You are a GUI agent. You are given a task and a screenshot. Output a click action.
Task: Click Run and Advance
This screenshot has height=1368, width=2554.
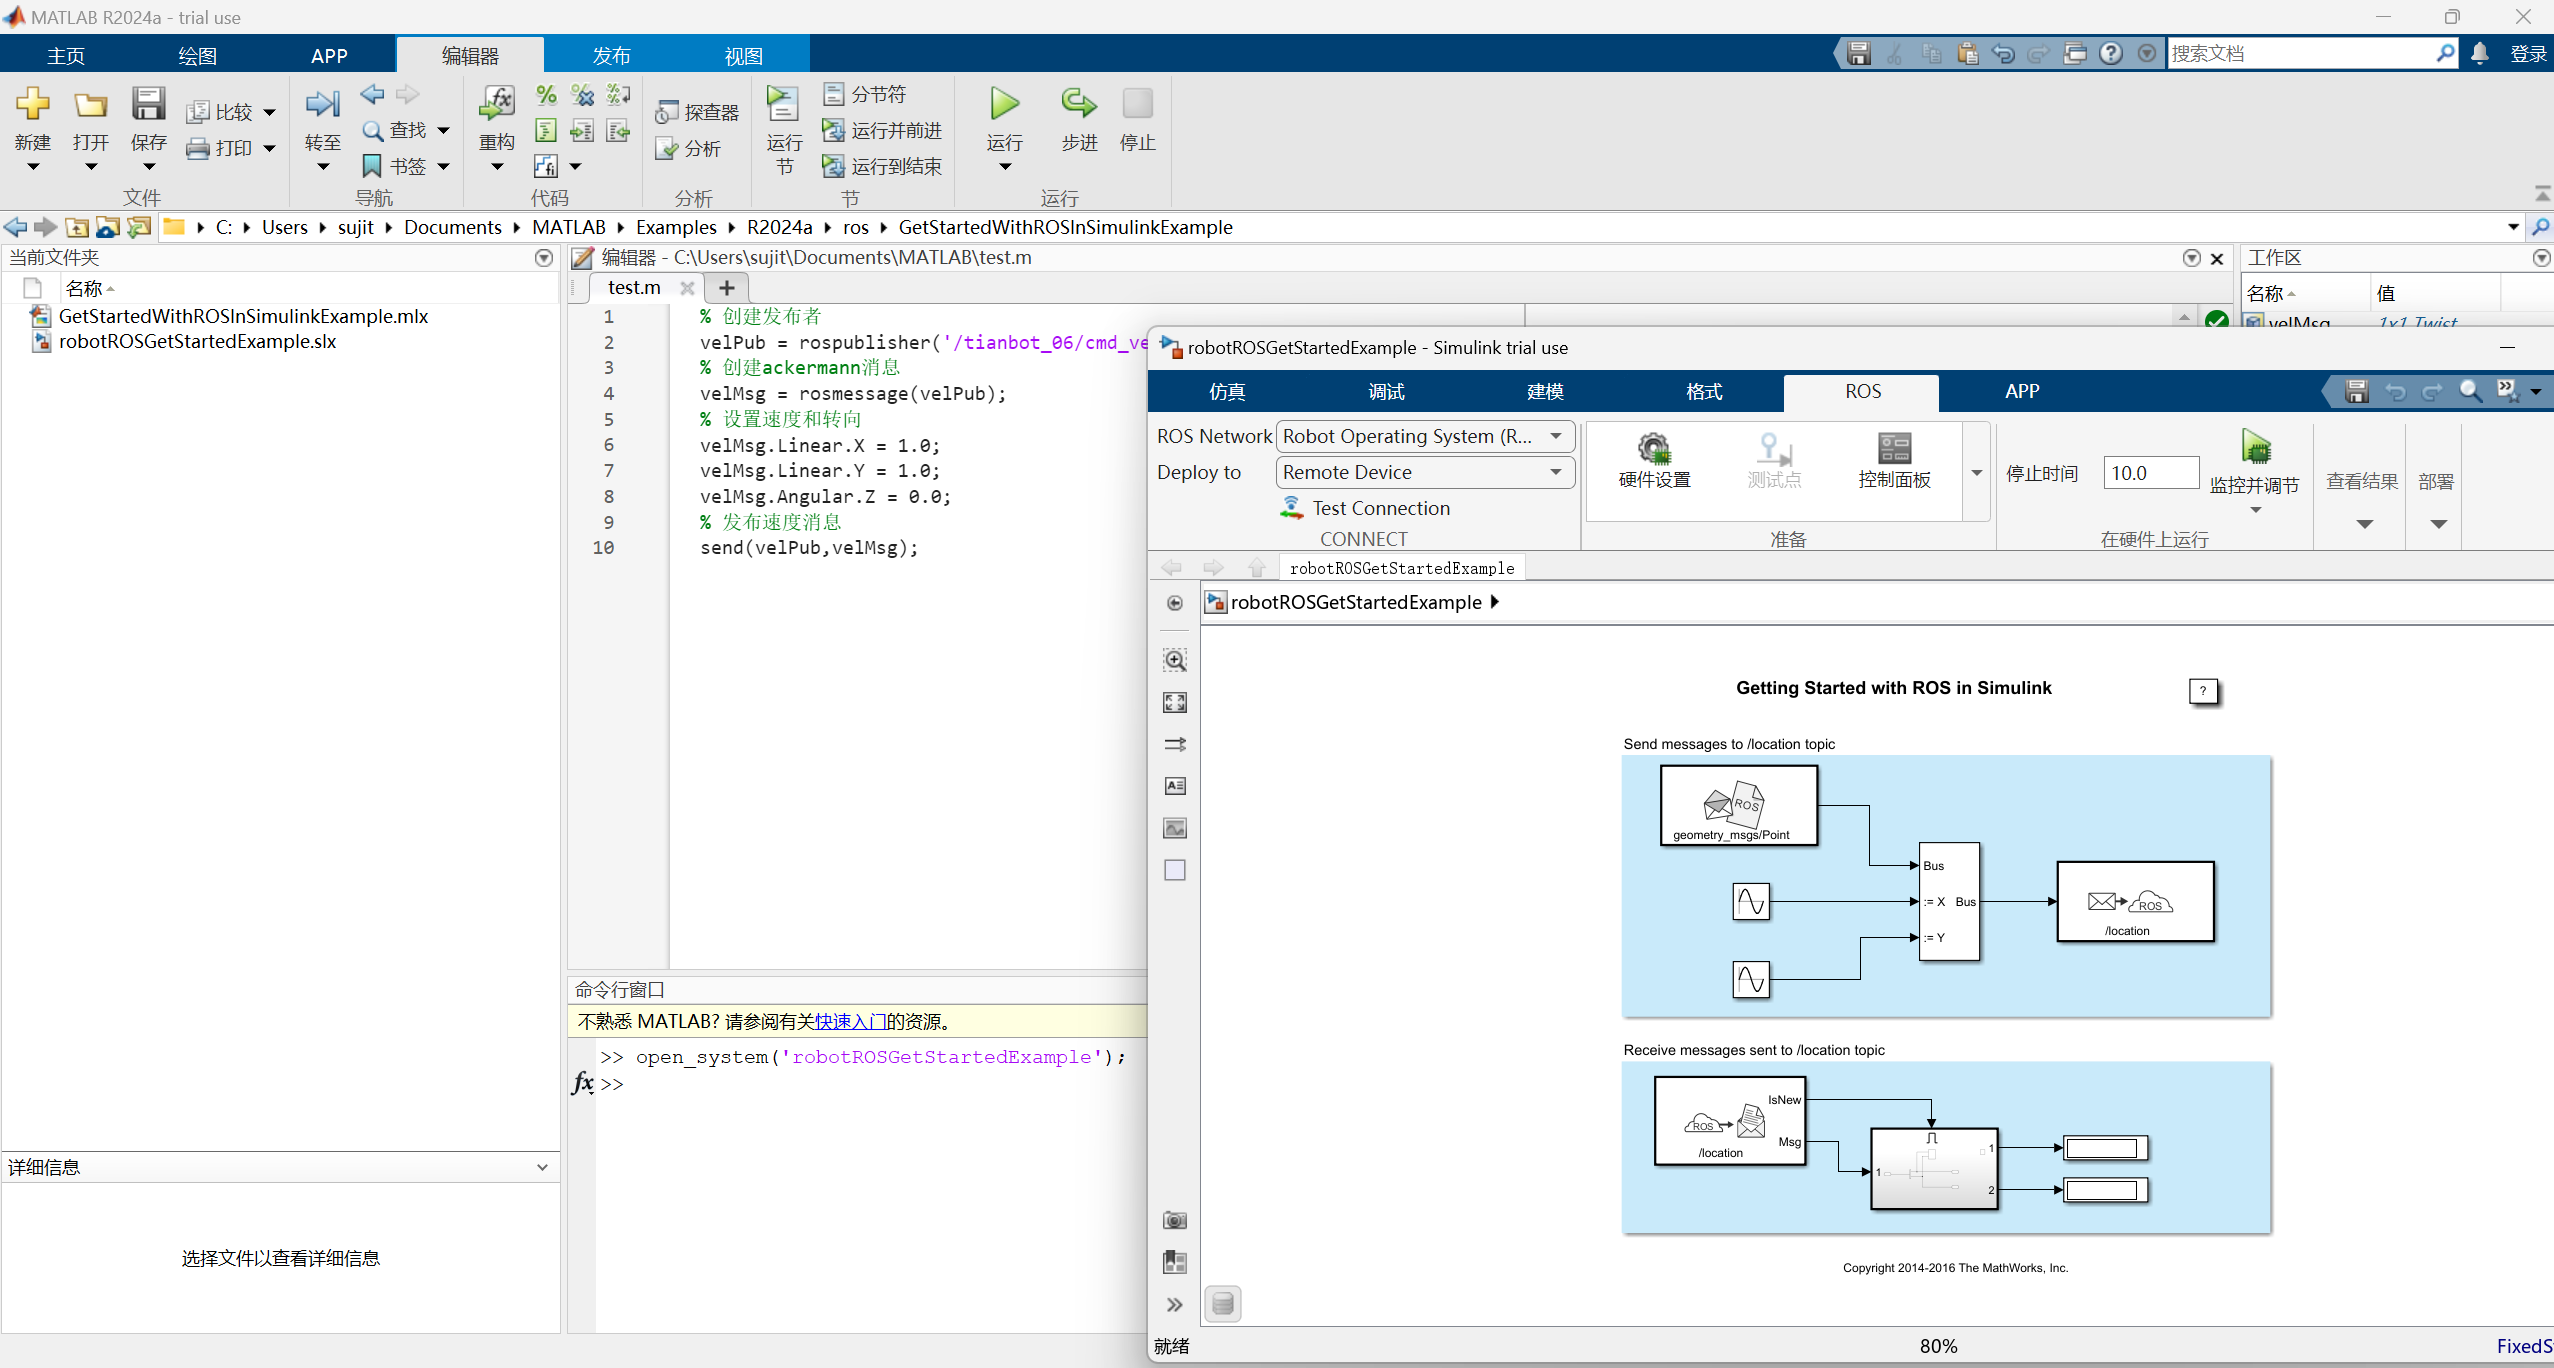(x=882, y=131)
